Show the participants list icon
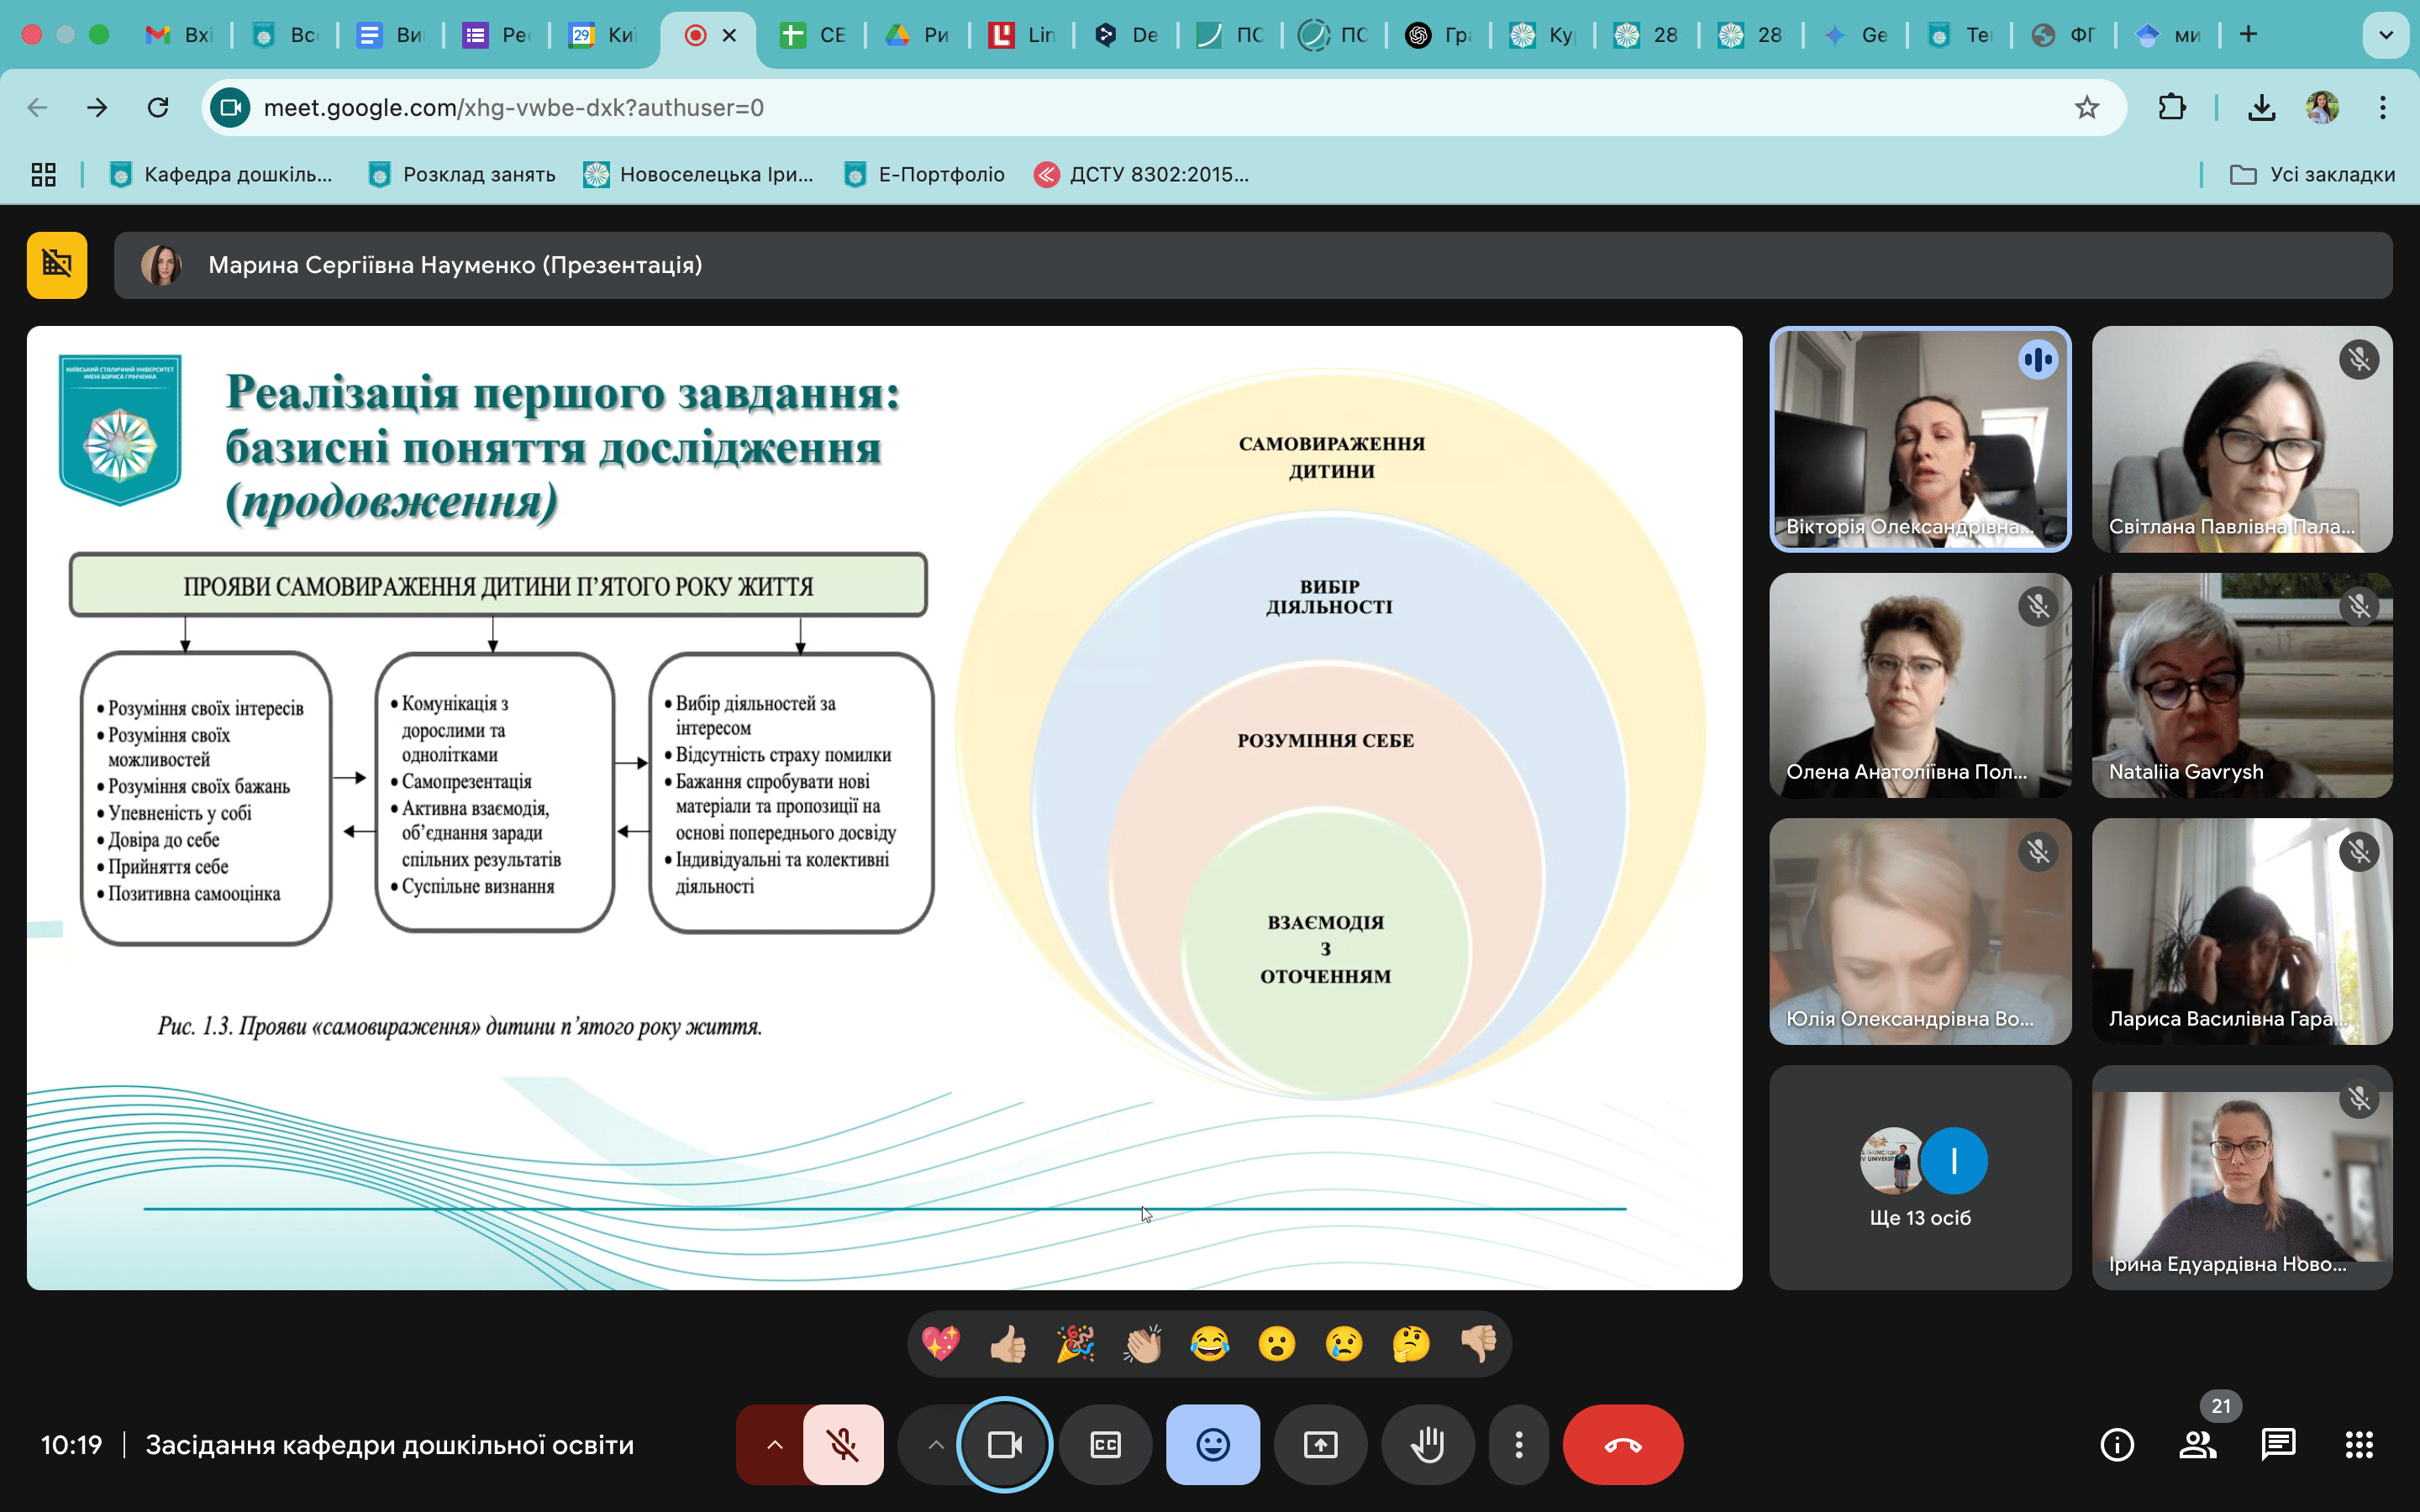 [2197, 1444]
